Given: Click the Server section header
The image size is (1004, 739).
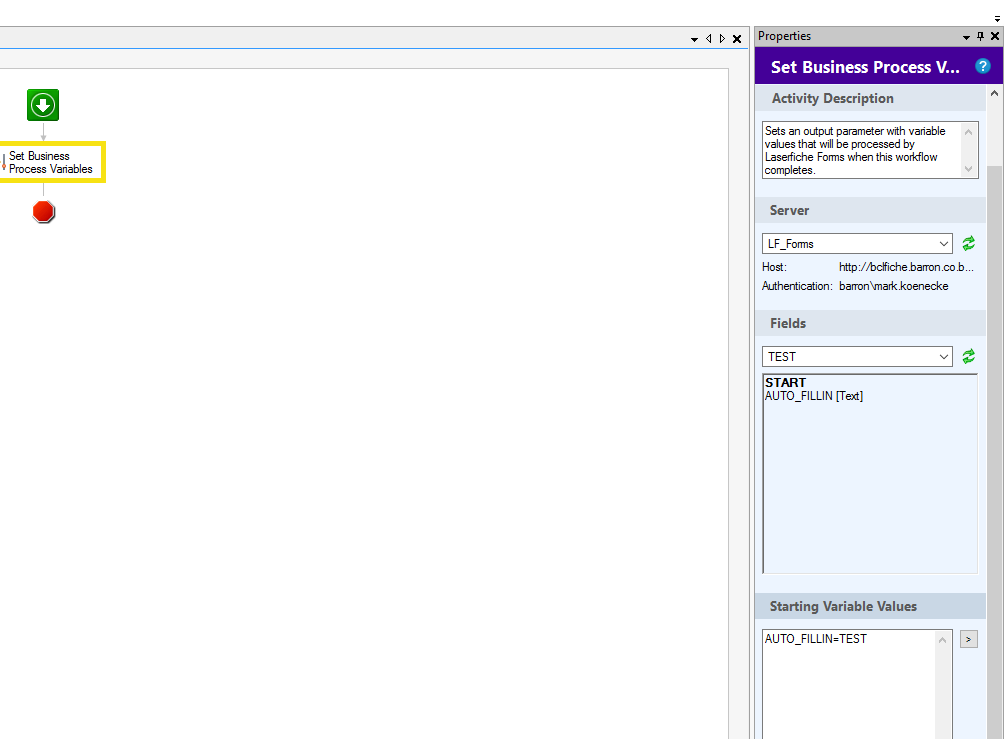Looking at the screenshot, I should coord(870,210).
